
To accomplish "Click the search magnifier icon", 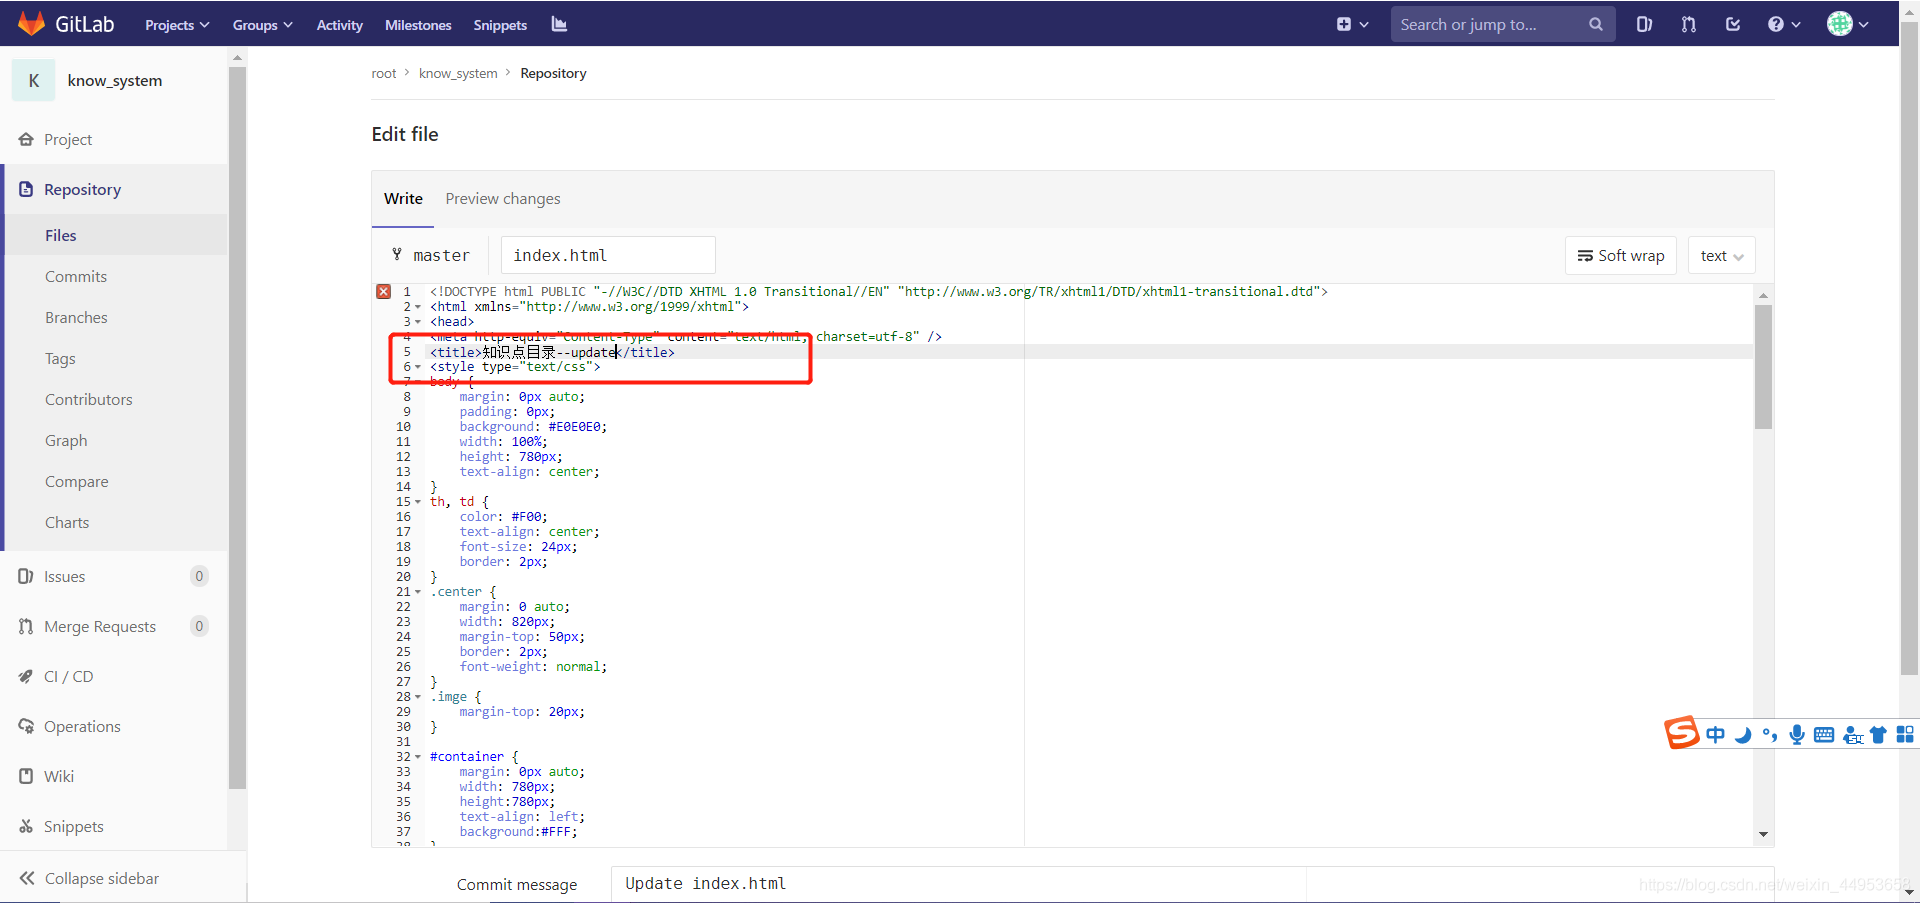I will click(x=1595, y=24).
